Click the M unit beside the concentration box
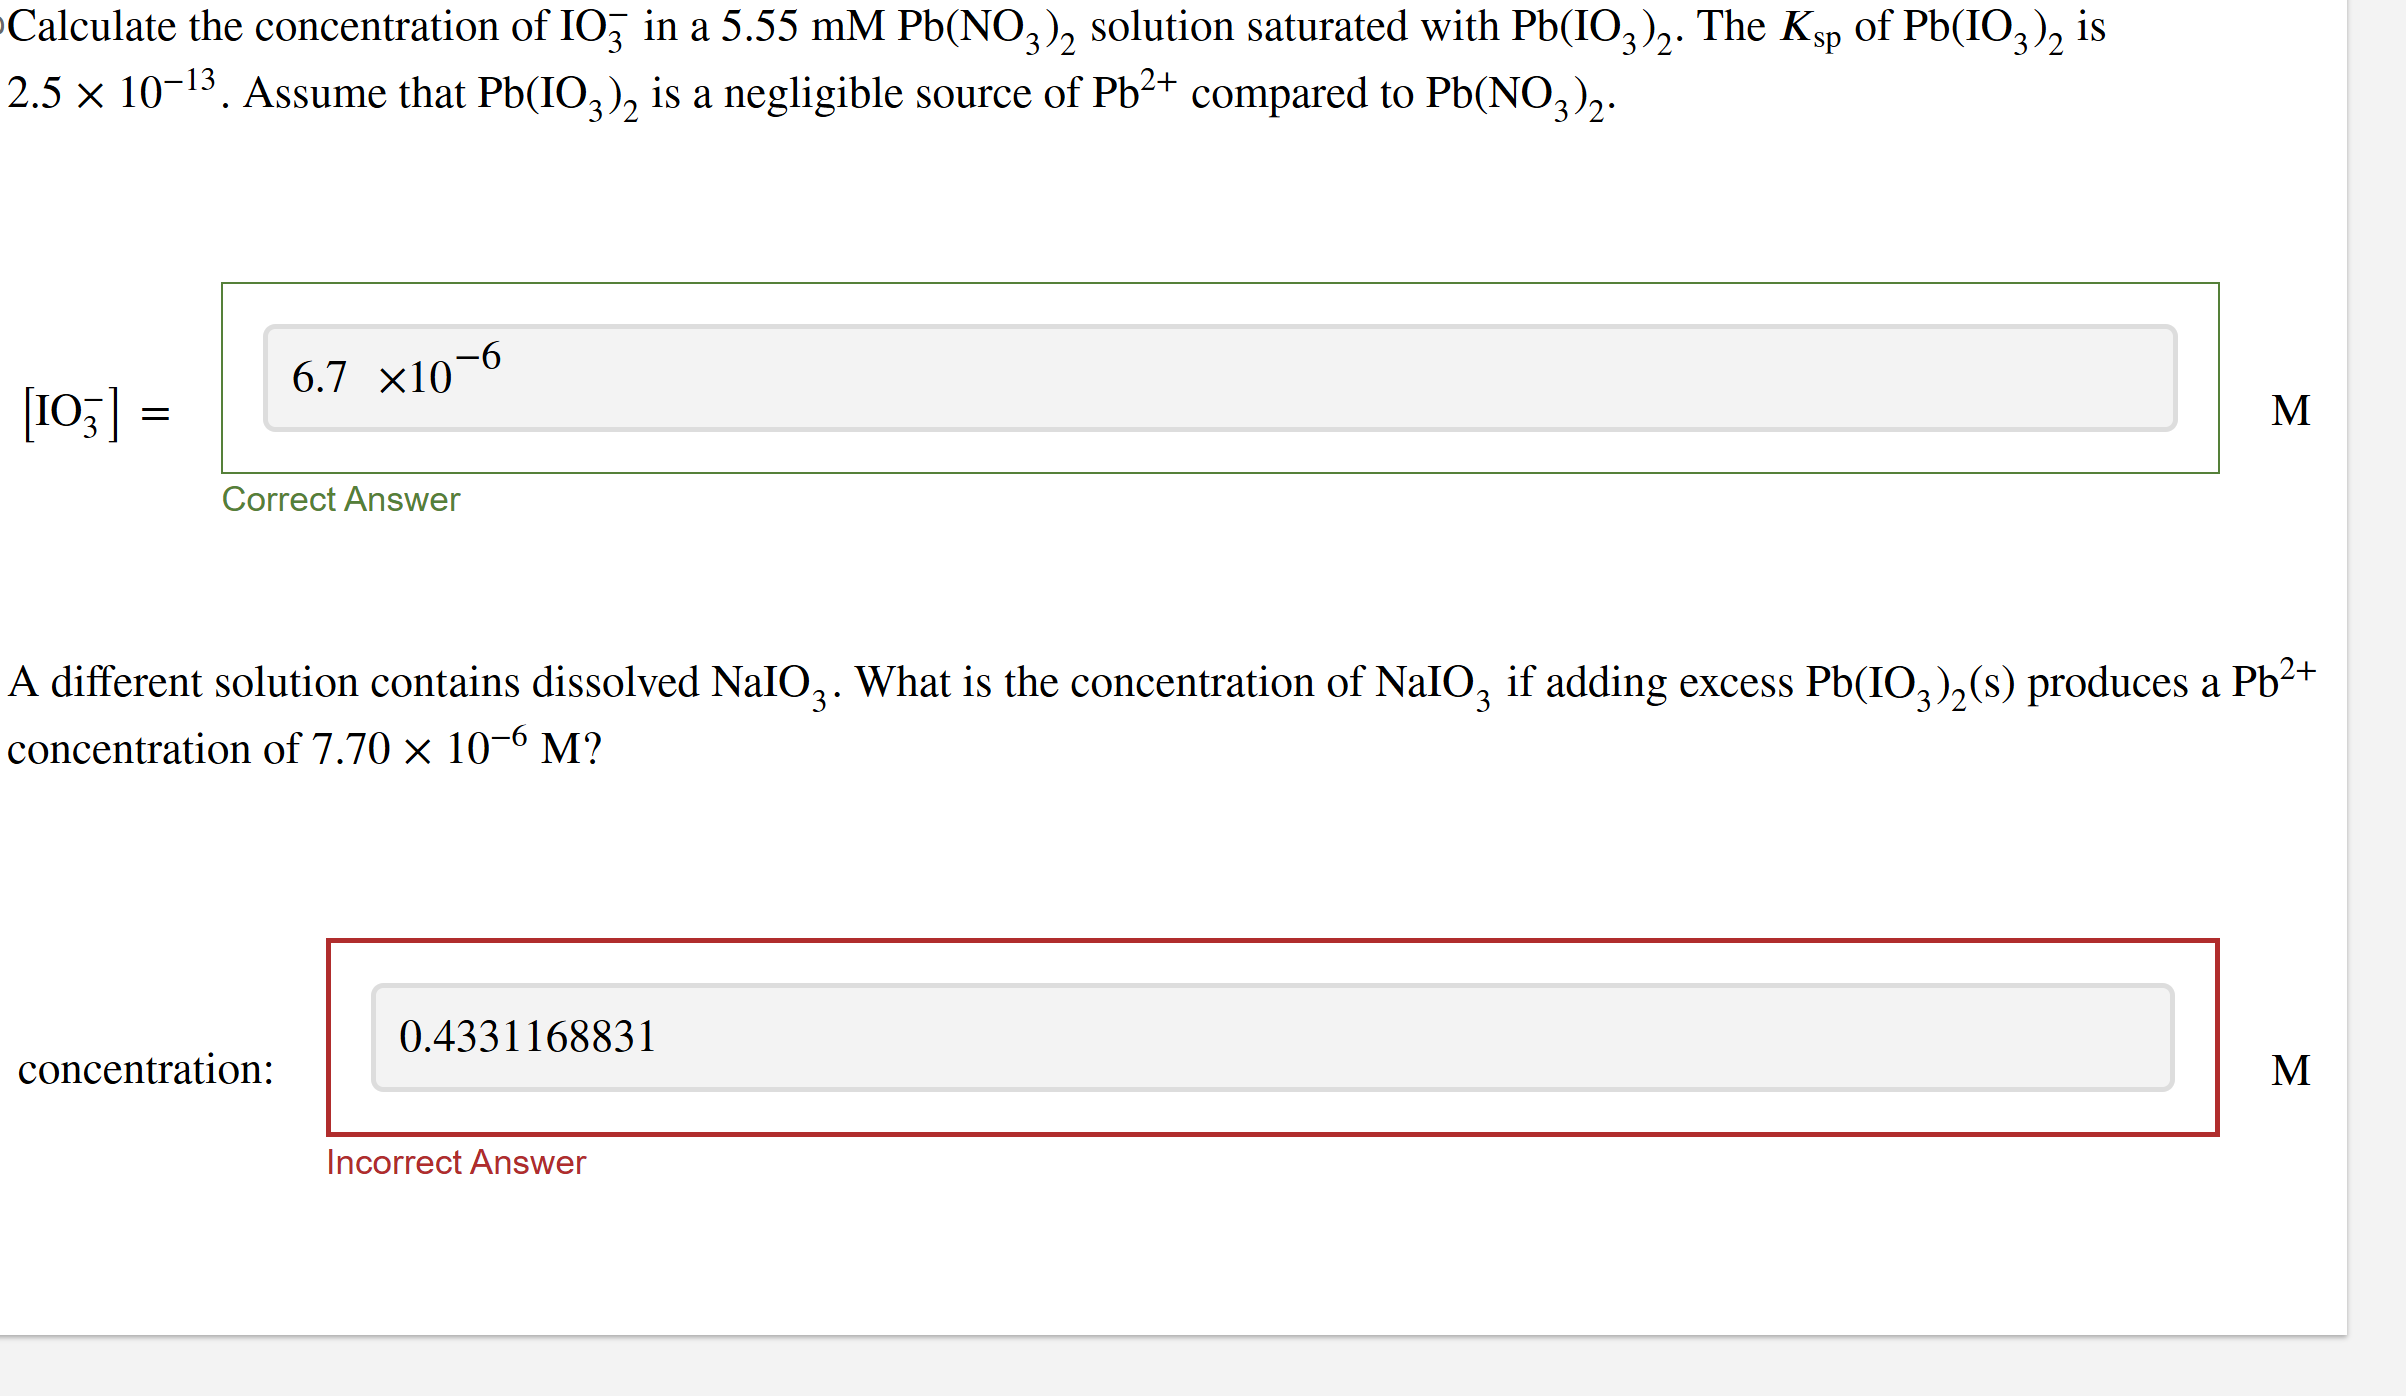Image resolution: width=2406 pixels, height=1396 pixels. [2290, 1069]
